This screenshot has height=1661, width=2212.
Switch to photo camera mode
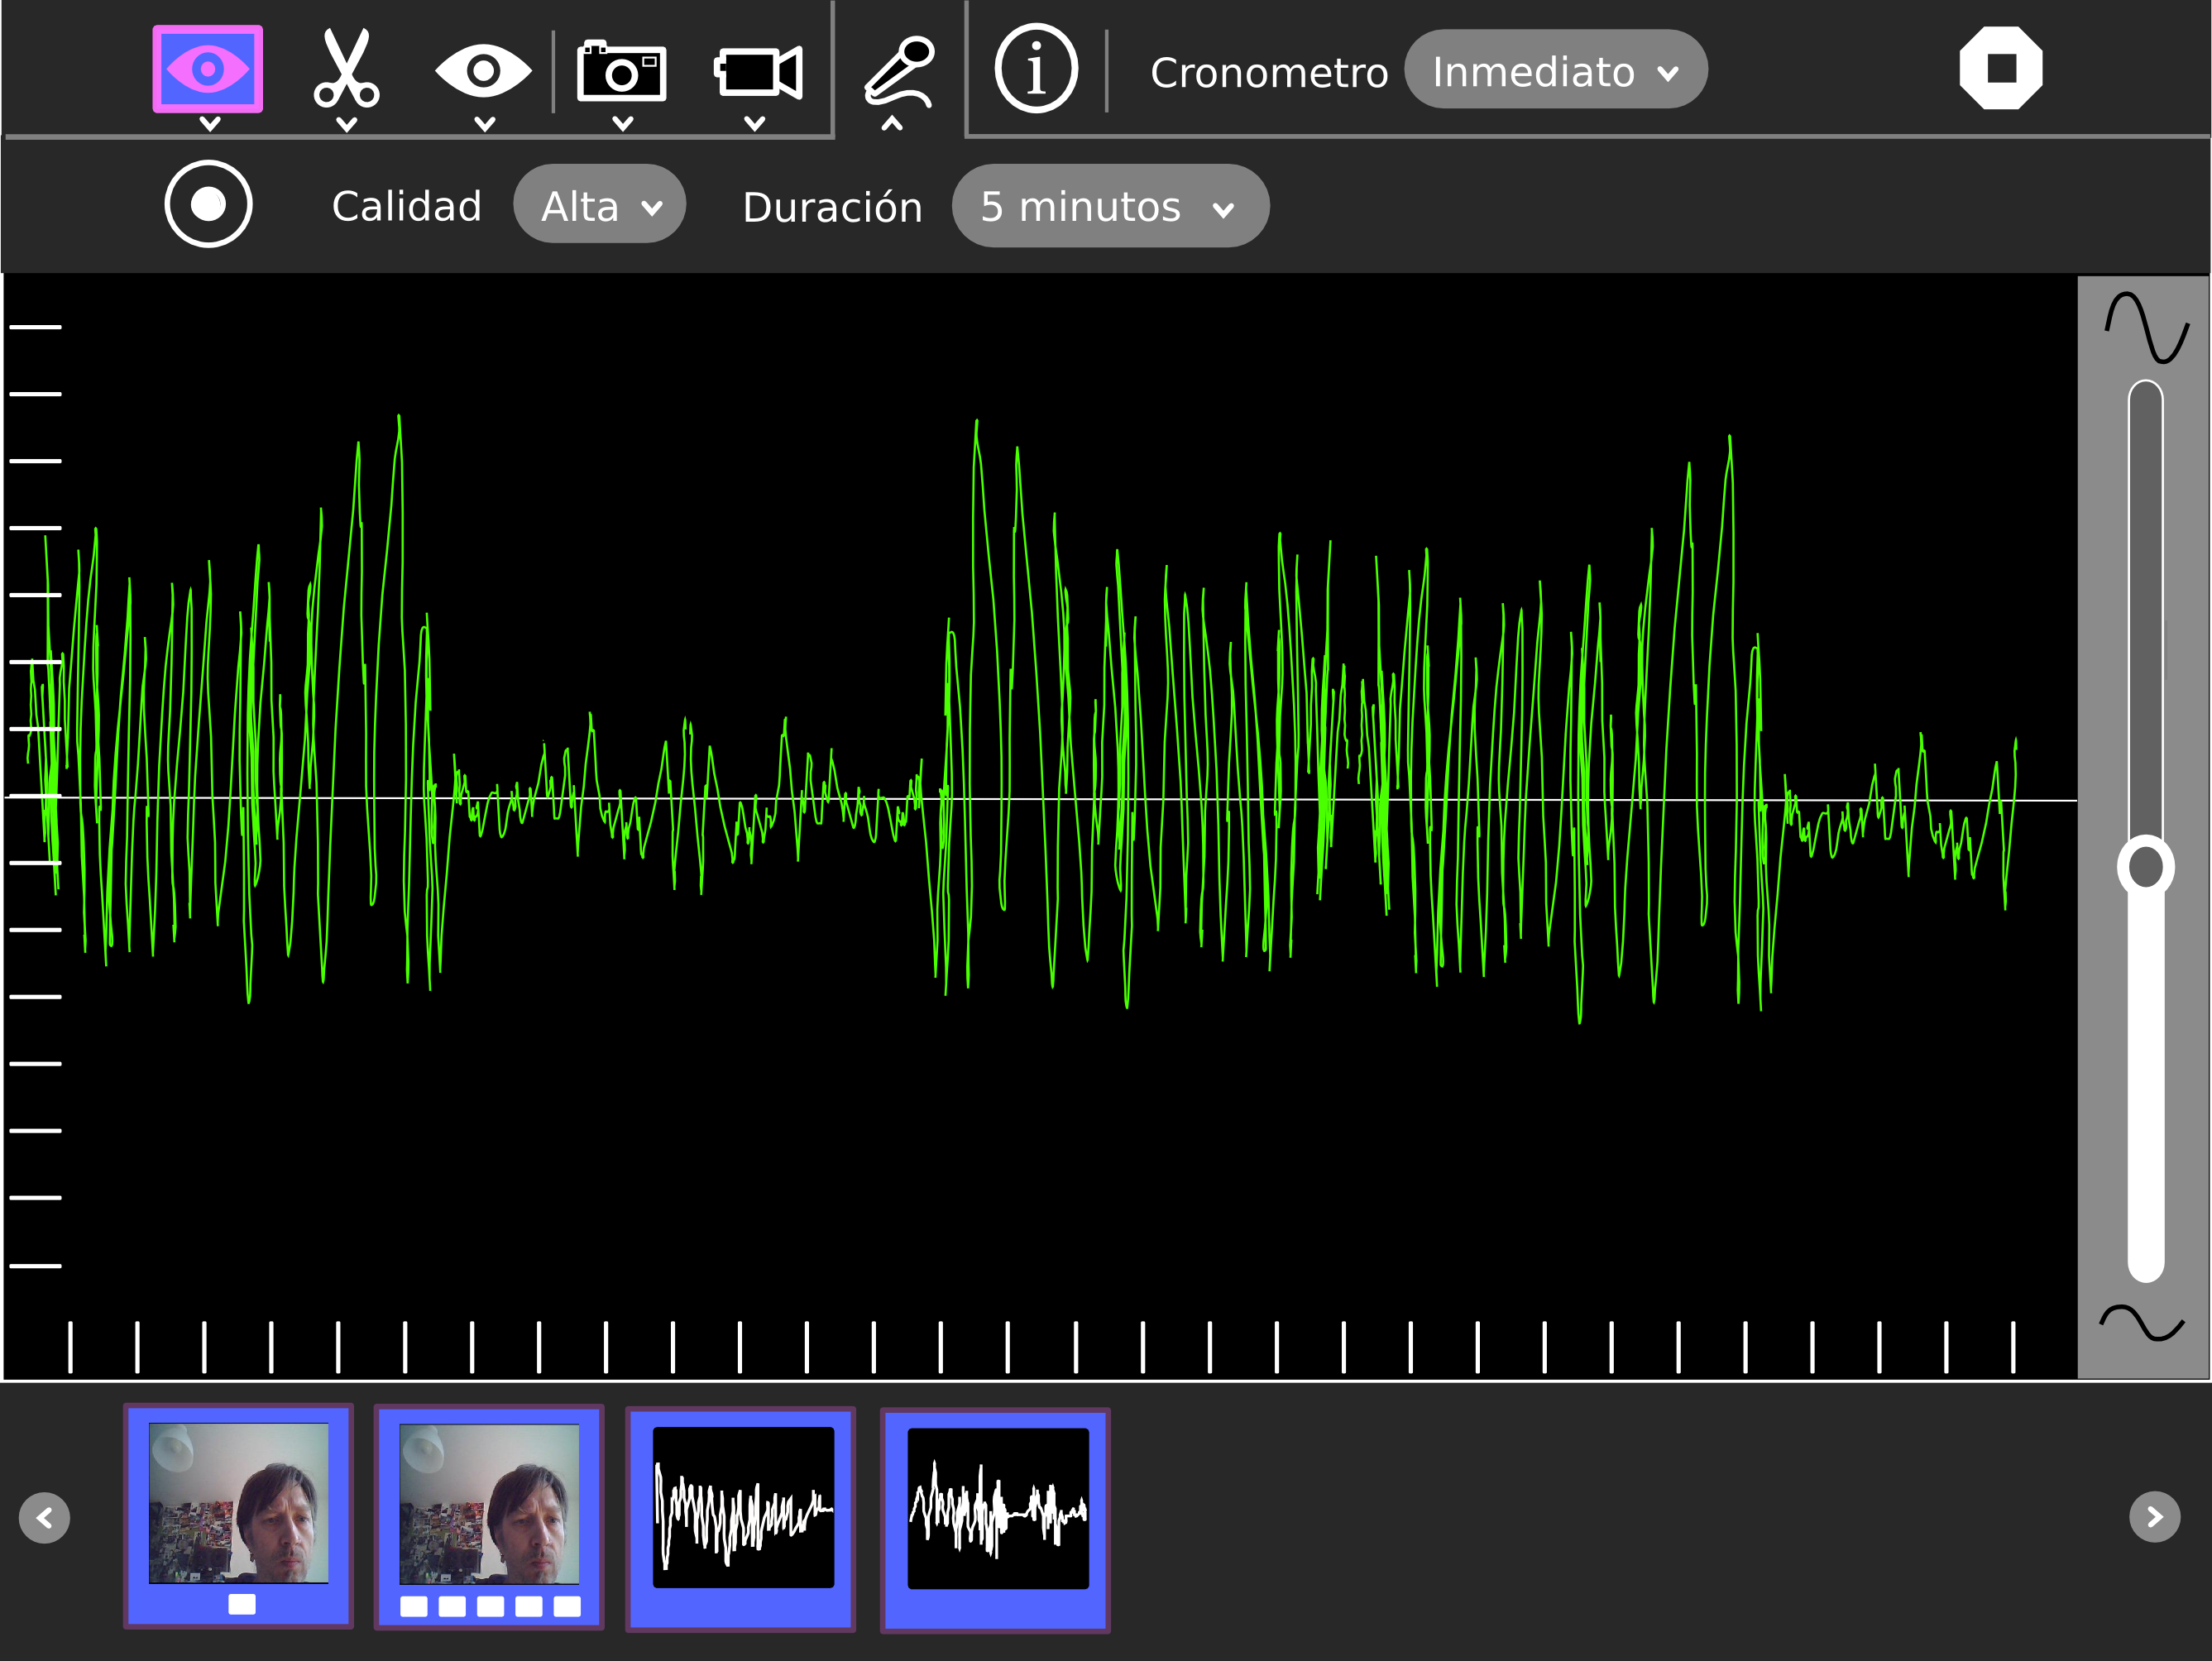[x=621, y=71]
